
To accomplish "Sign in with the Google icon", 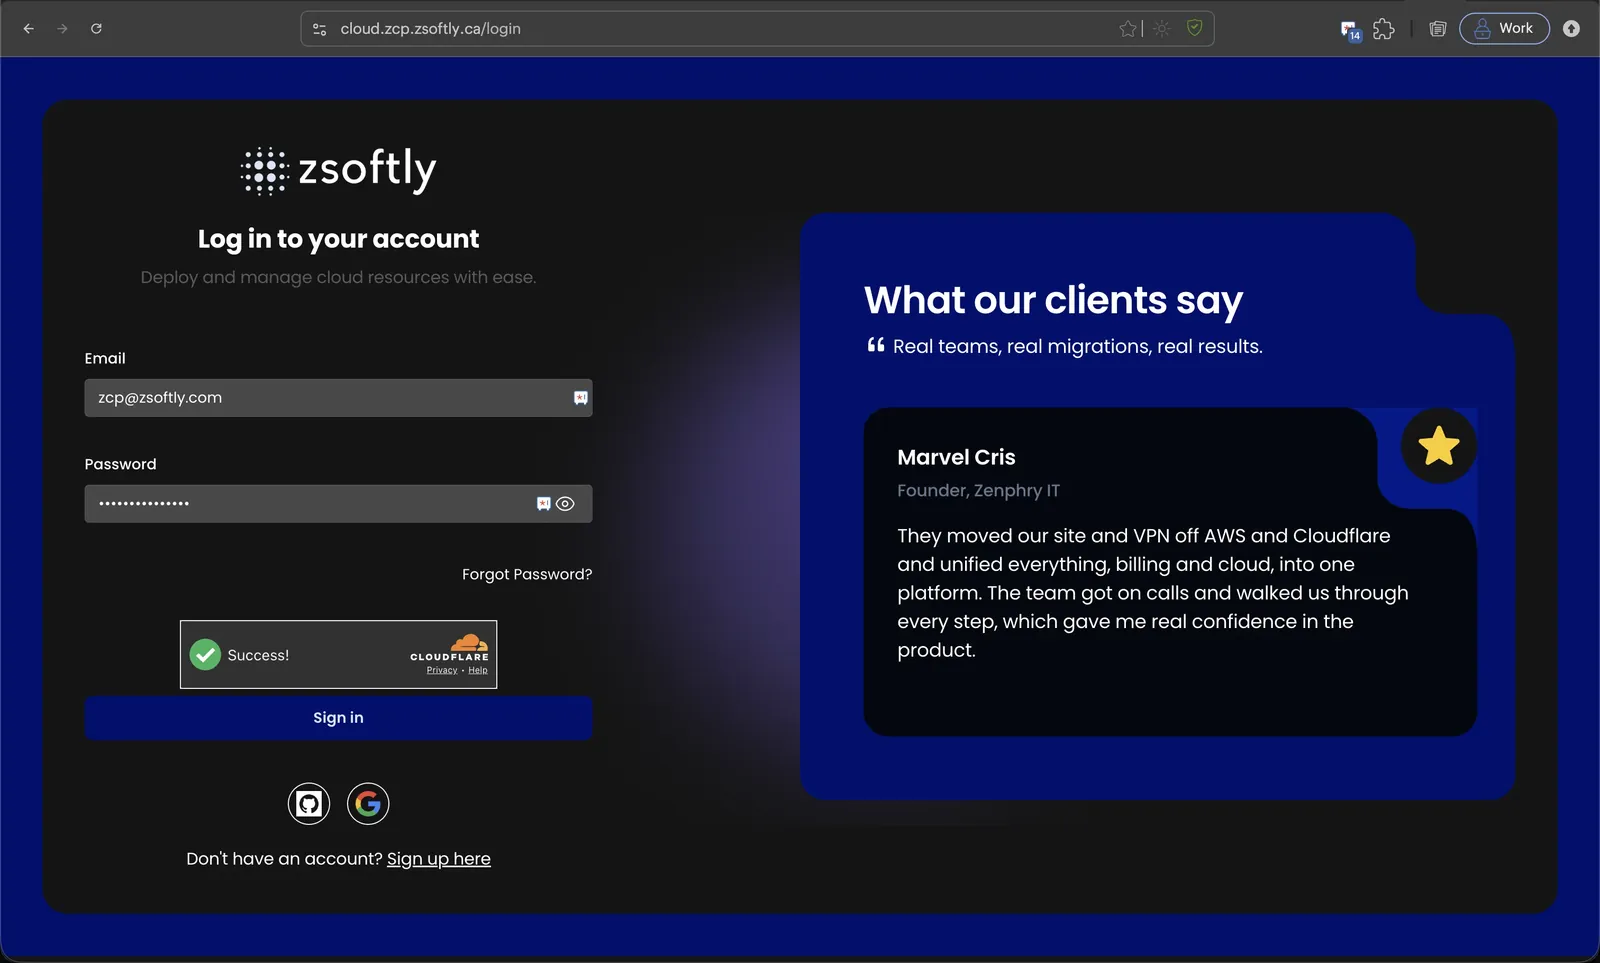I will click(x=368, y=803).
